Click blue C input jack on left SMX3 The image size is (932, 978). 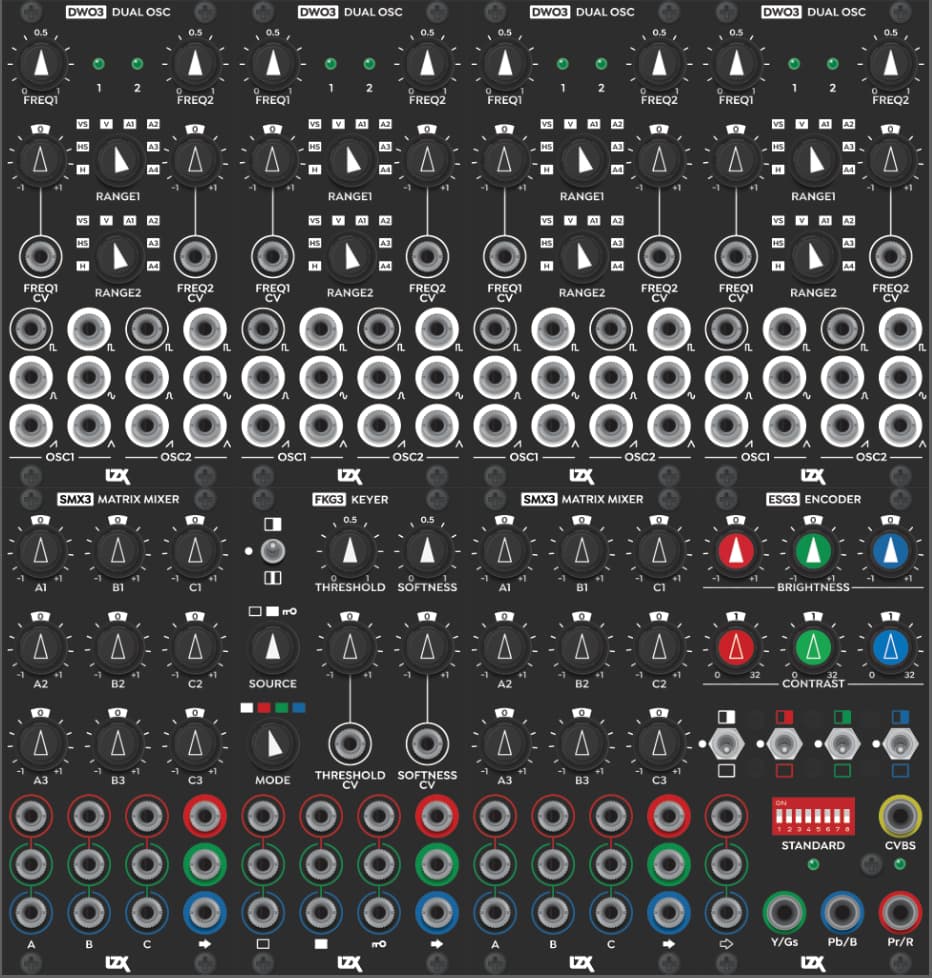(147, 913)
